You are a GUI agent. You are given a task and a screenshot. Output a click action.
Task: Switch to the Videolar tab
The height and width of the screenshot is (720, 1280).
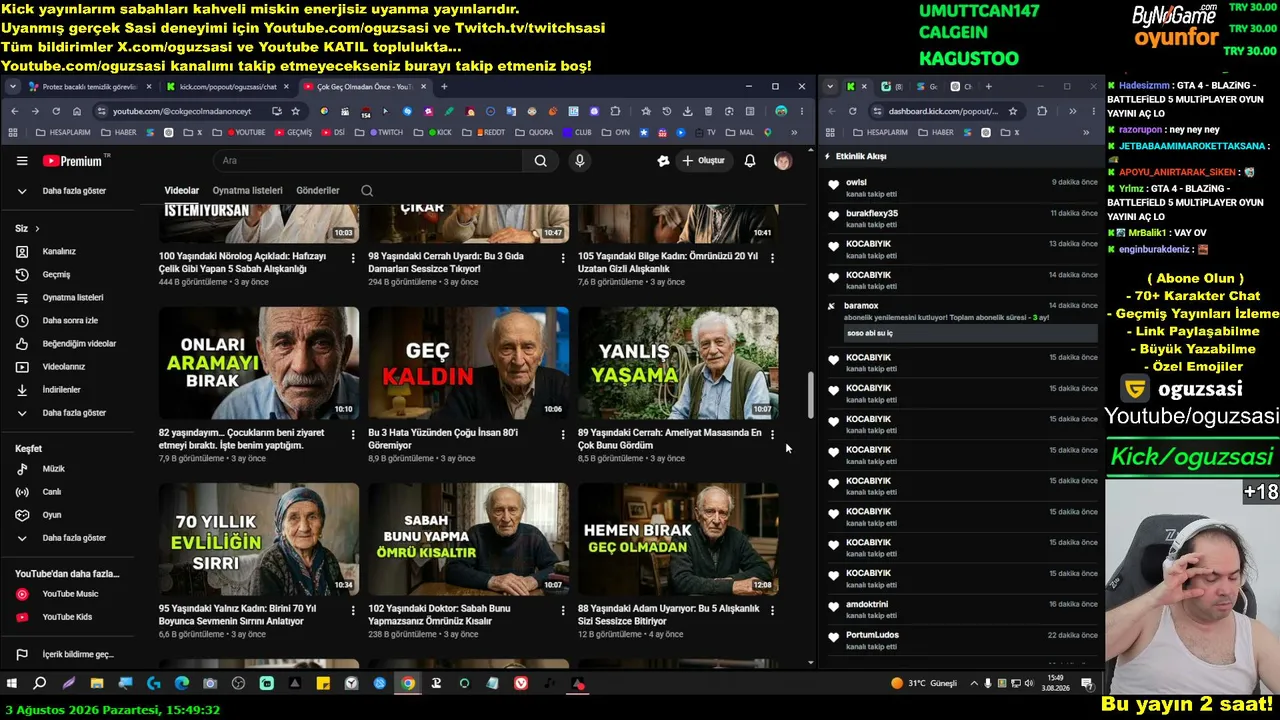[182, 191]
